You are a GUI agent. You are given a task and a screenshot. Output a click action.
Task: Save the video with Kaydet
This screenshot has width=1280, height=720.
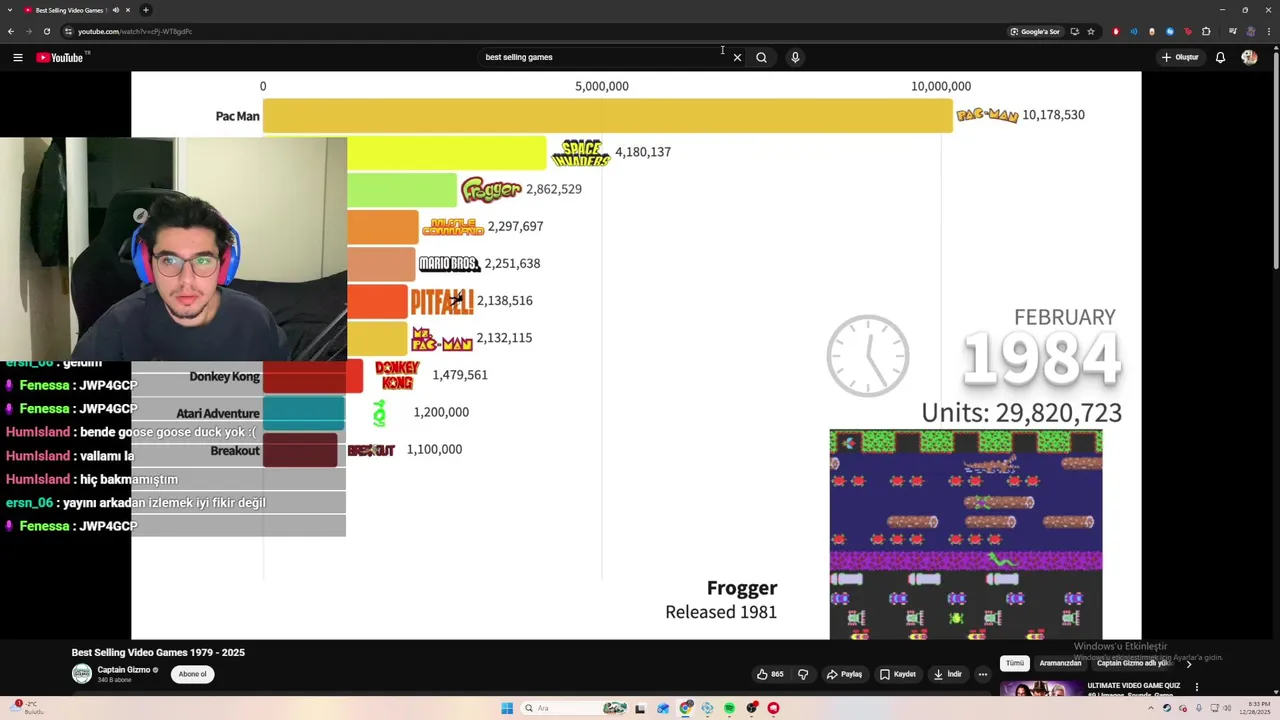tap(898, 674)
